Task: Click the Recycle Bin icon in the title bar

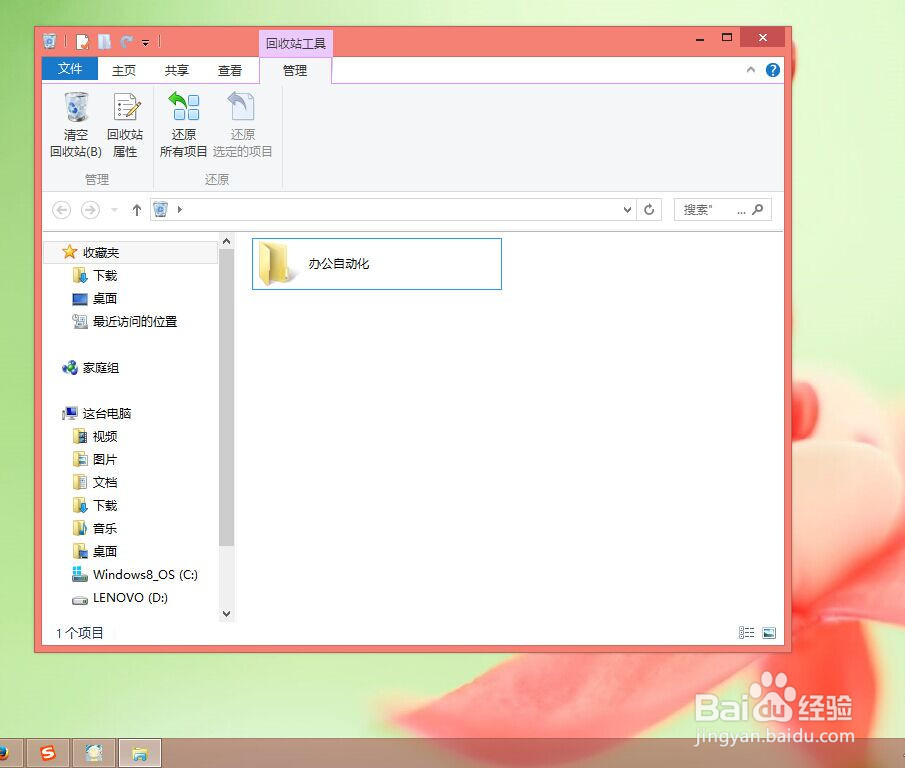Action: [x=50, y=41]
